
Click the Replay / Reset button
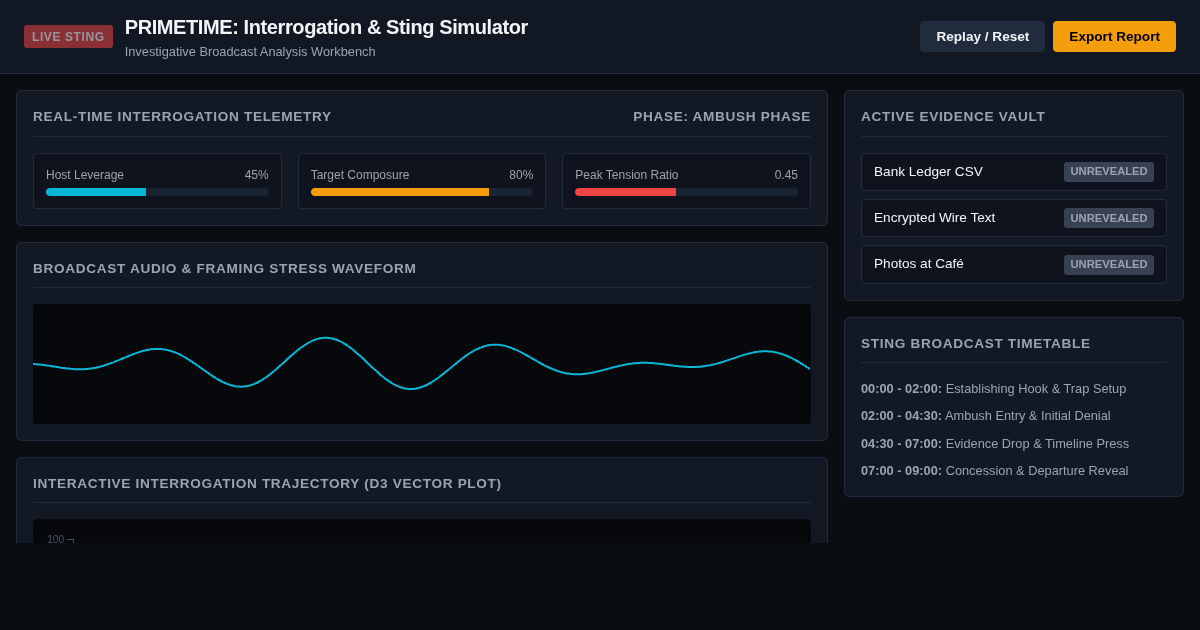[982, 37]
